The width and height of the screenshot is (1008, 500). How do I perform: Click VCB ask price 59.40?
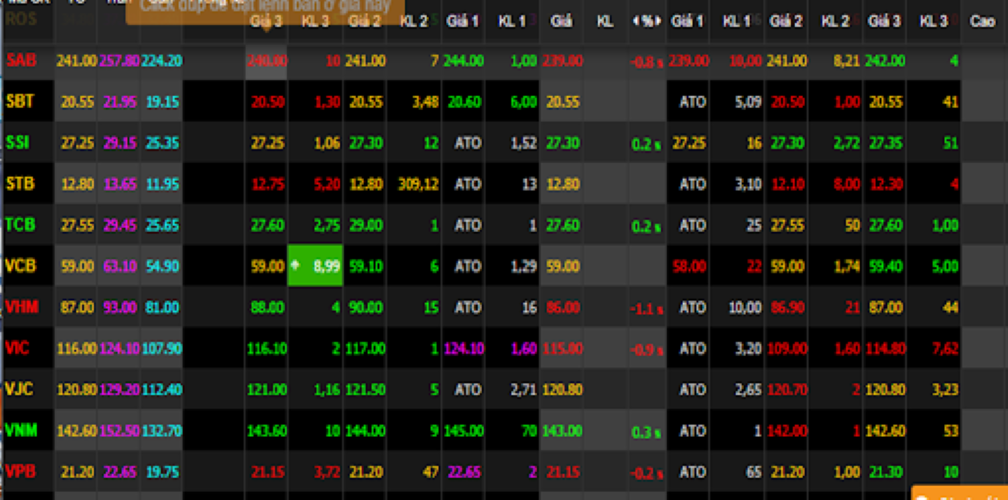(887, 266)
